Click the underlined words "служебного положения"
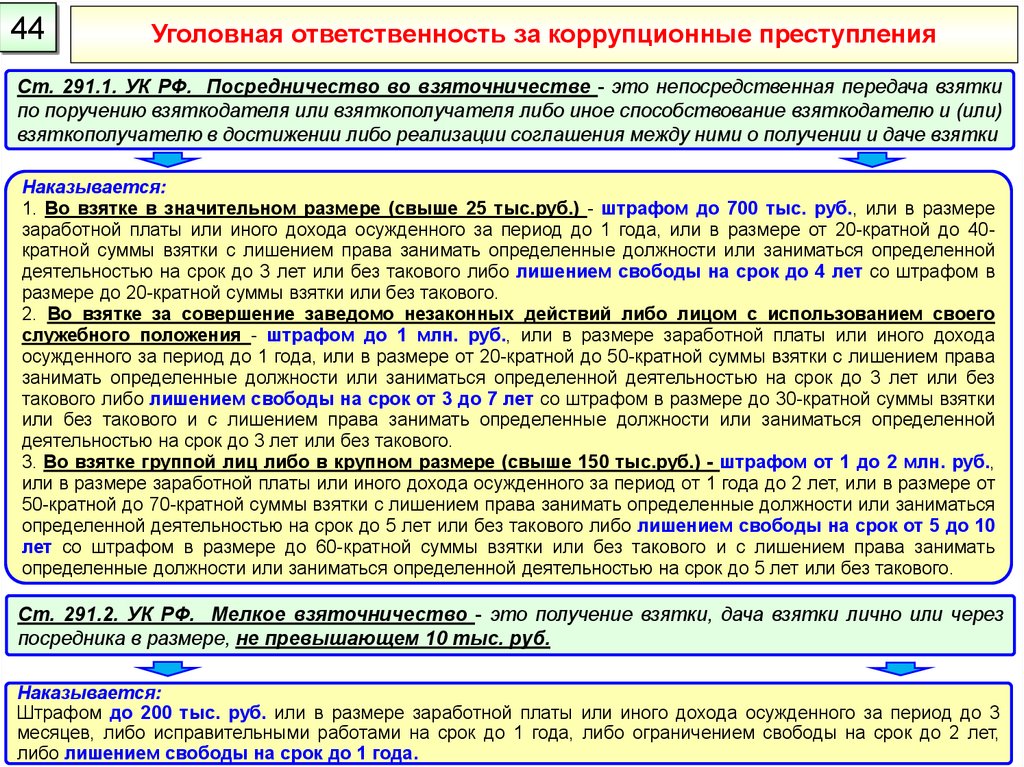The image size is (1024, 767). click(132, 335)
